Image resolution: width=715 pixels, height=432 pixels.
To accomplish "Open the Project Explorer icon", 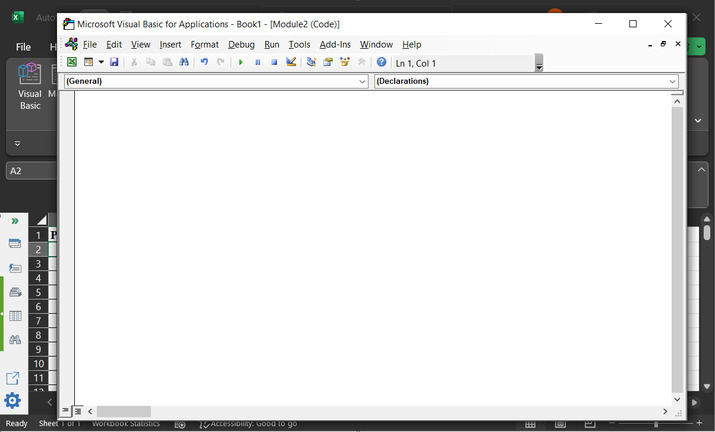I will click(x=311, y=62).
